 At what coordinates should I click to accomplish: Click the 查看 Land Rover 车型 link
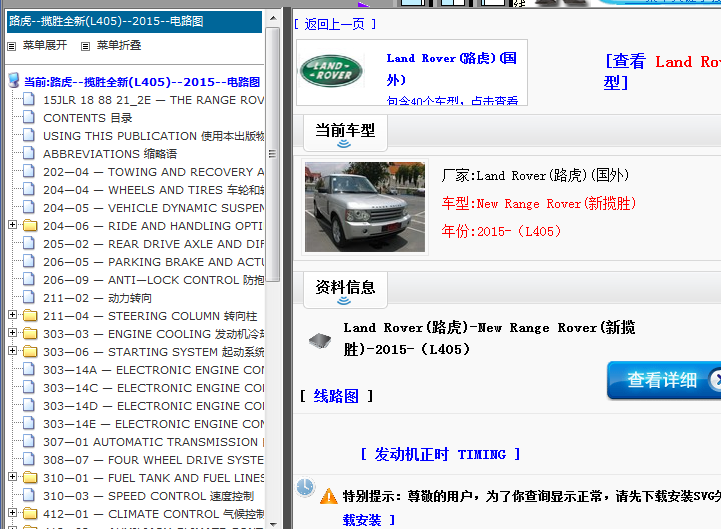(x=662, y=72)
